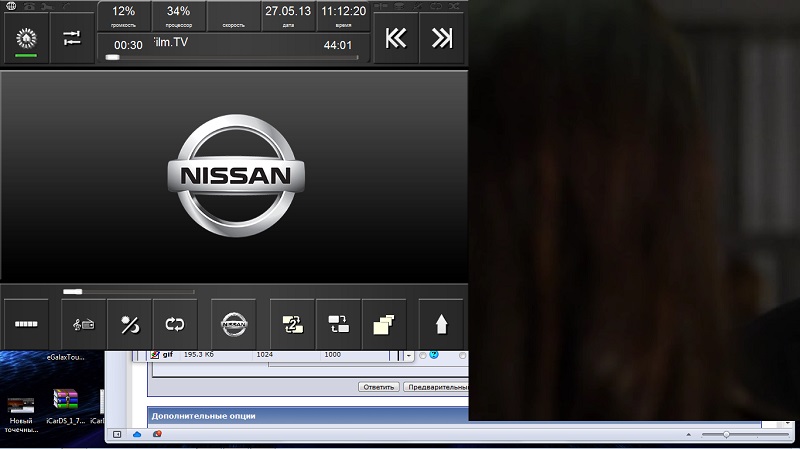Click the 12% volume indicator
800x449 pixels.
tap(124, 15)
